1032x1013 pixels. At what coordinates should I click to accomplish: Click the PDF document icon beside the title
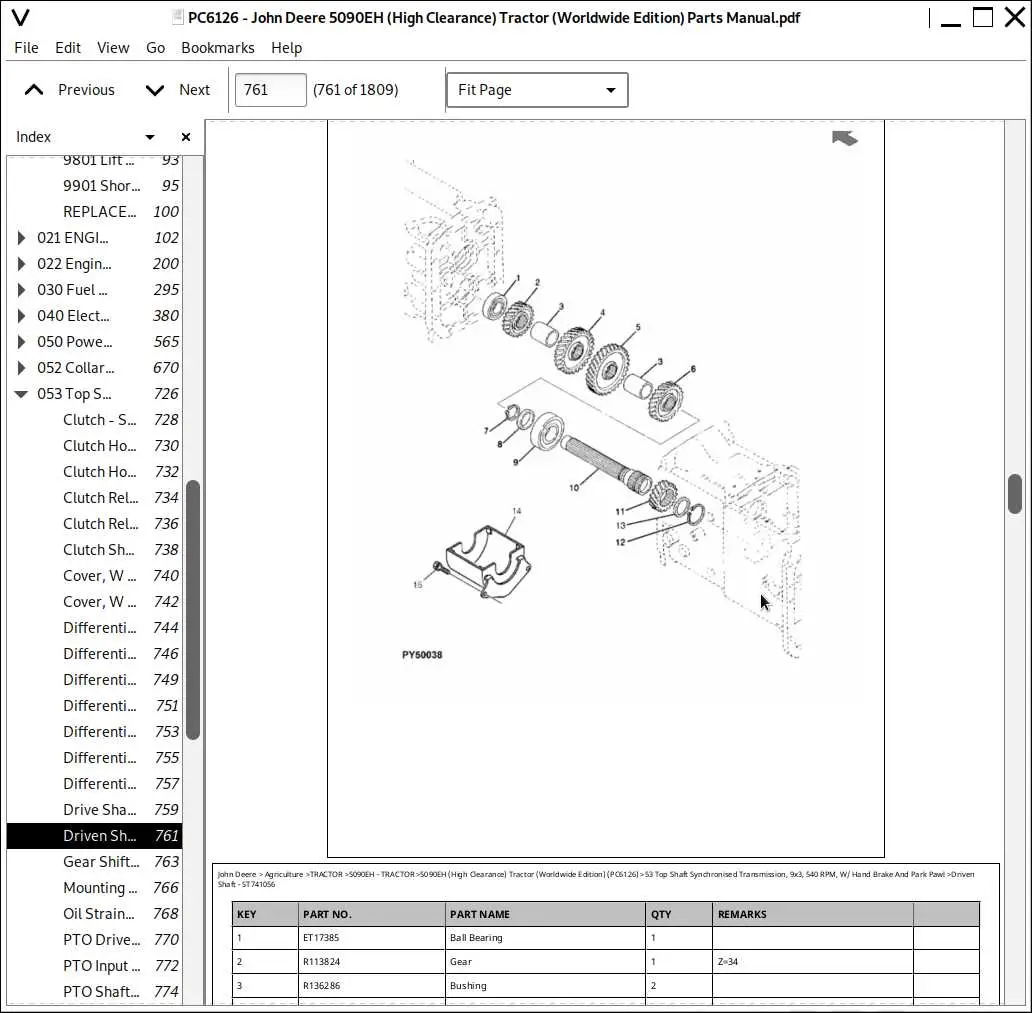[177, 17]
